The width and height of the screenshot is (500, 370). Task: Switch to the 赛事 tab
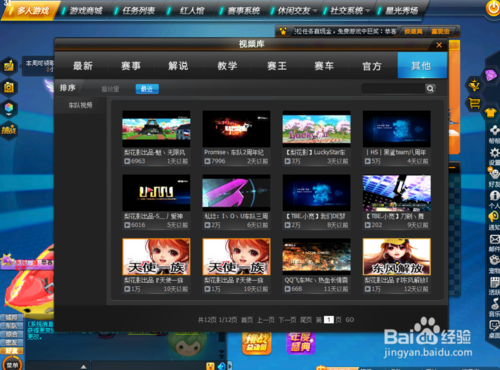(x=131, y=66)
